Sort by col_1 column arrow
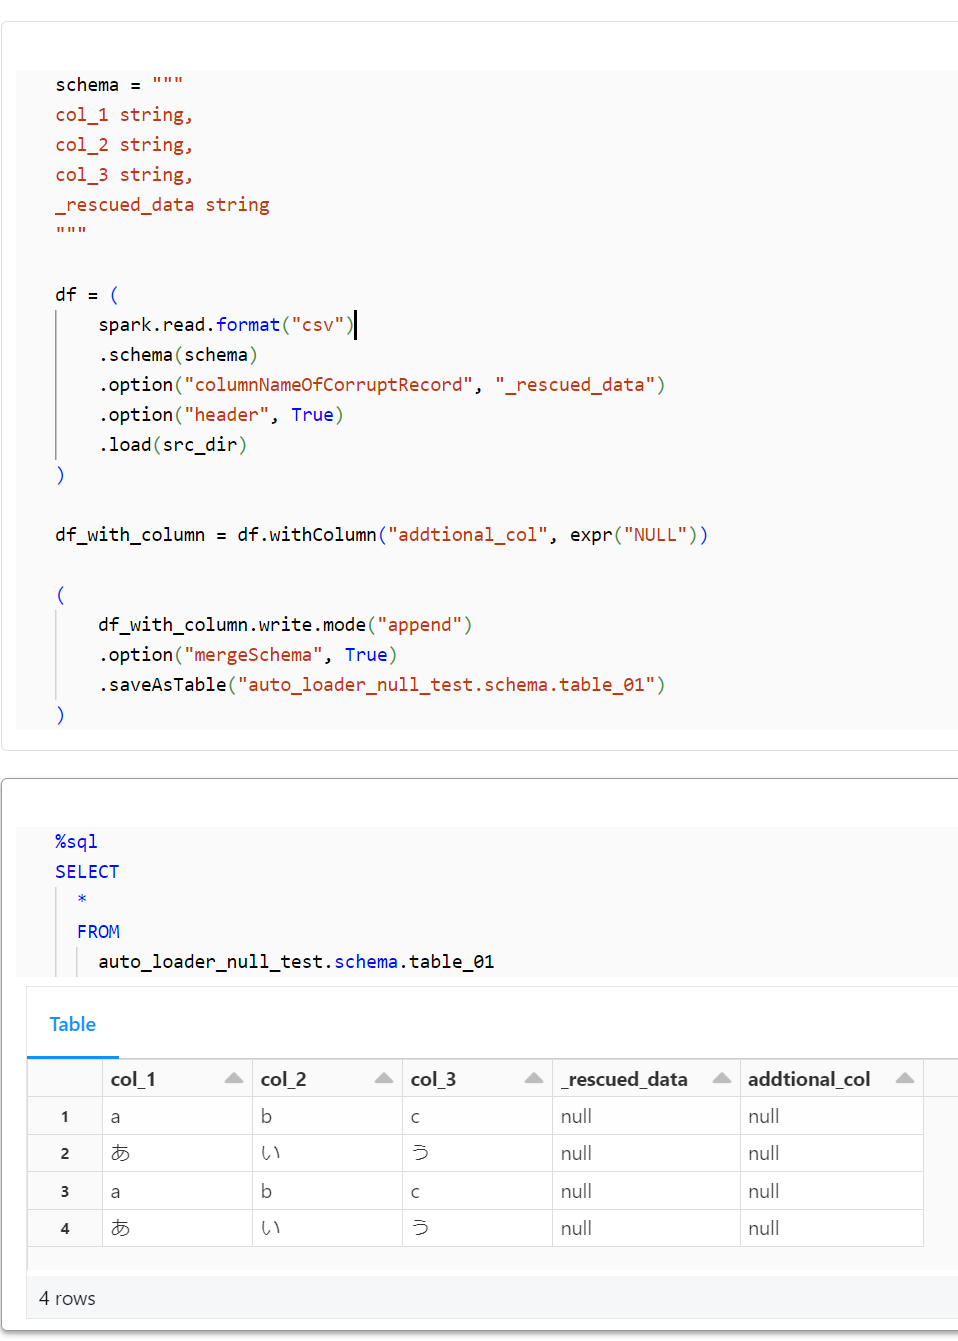This screenshot has height=1341, width=958. pyautogui.click(x=234, y=1078)
